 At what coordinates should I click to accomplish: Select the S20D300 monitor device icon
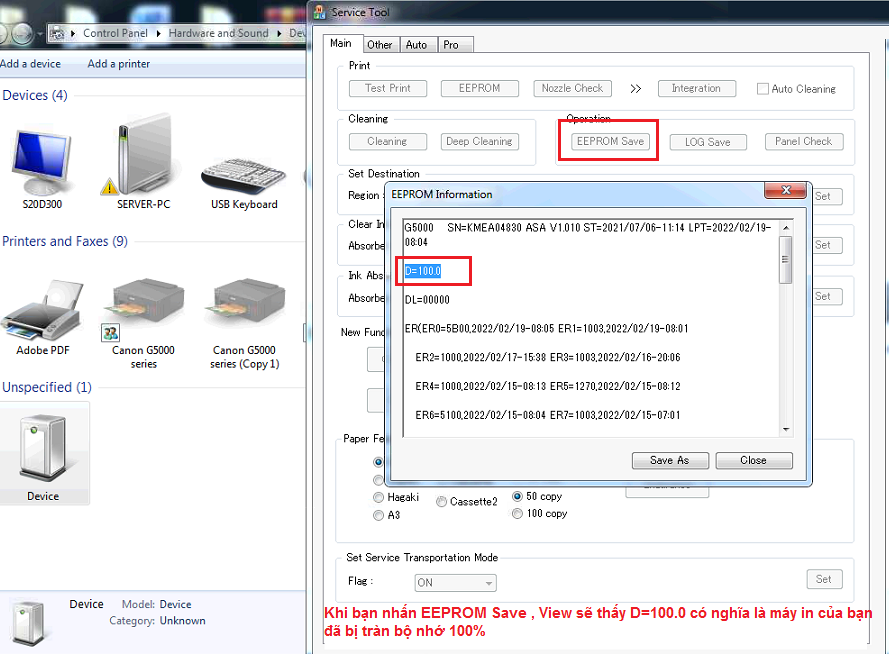tap(42, 163)
